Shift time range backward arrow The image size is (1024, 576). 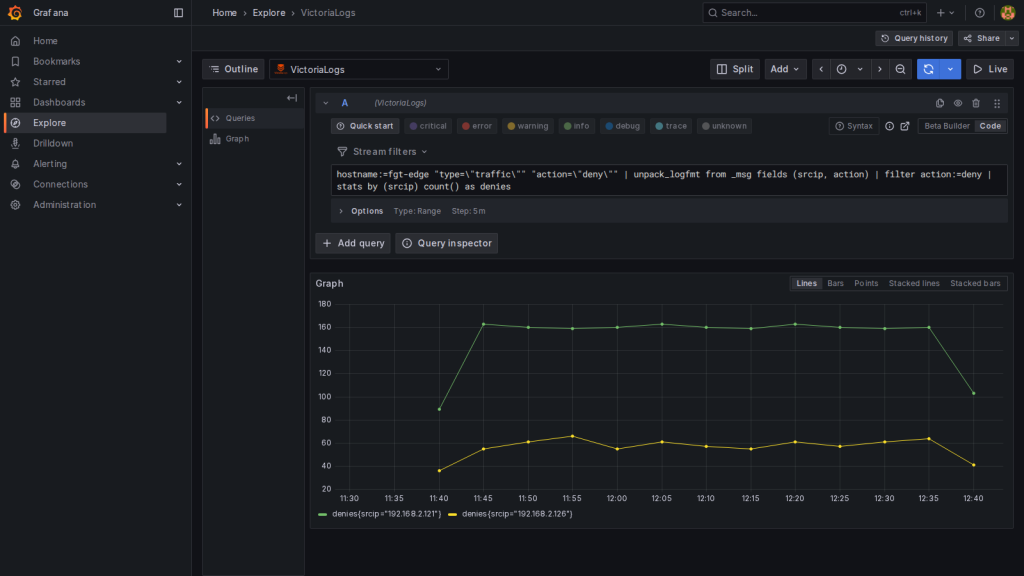(821, 69)
